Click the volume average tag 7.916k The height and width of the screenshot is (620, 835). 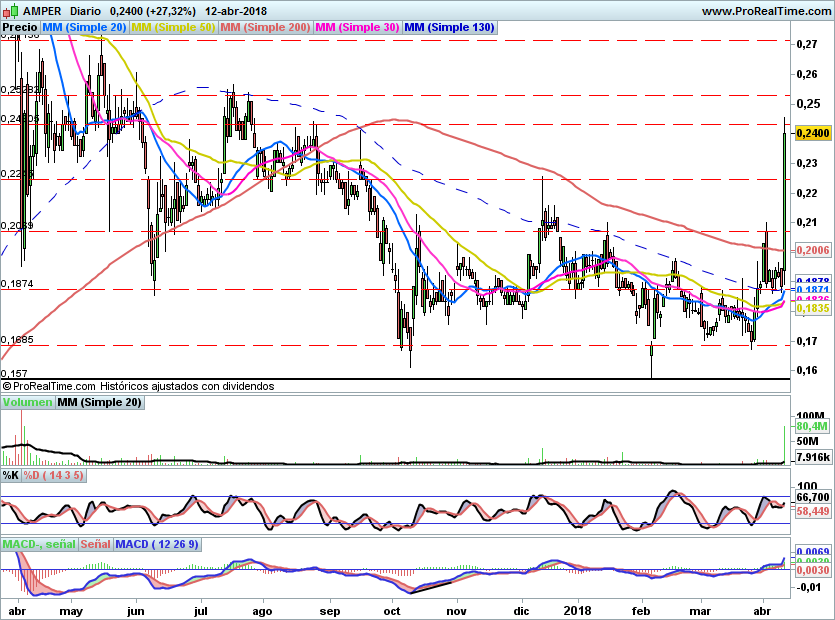coord(813,457)
